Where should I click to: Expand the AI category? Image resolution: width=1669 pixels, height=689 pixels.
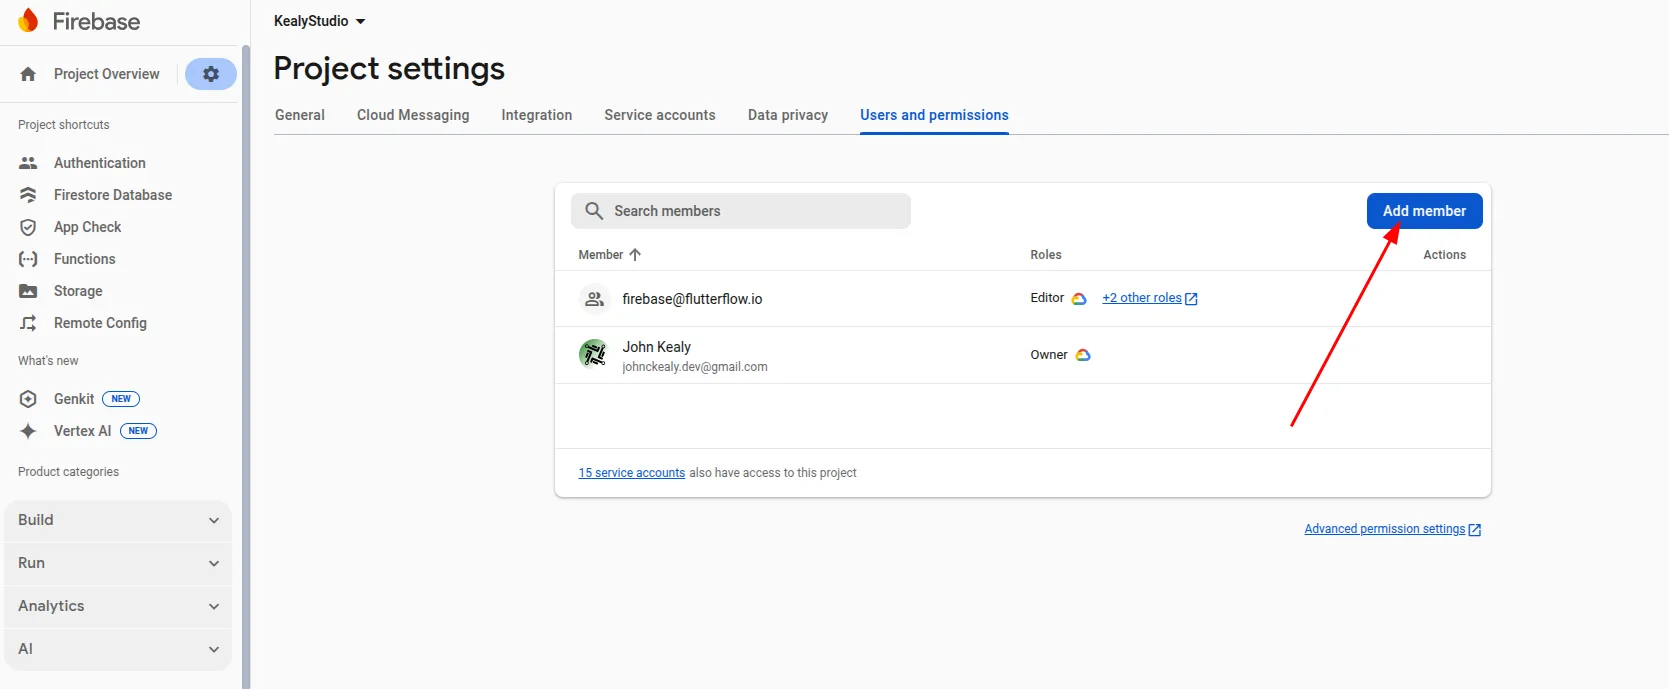118,649
